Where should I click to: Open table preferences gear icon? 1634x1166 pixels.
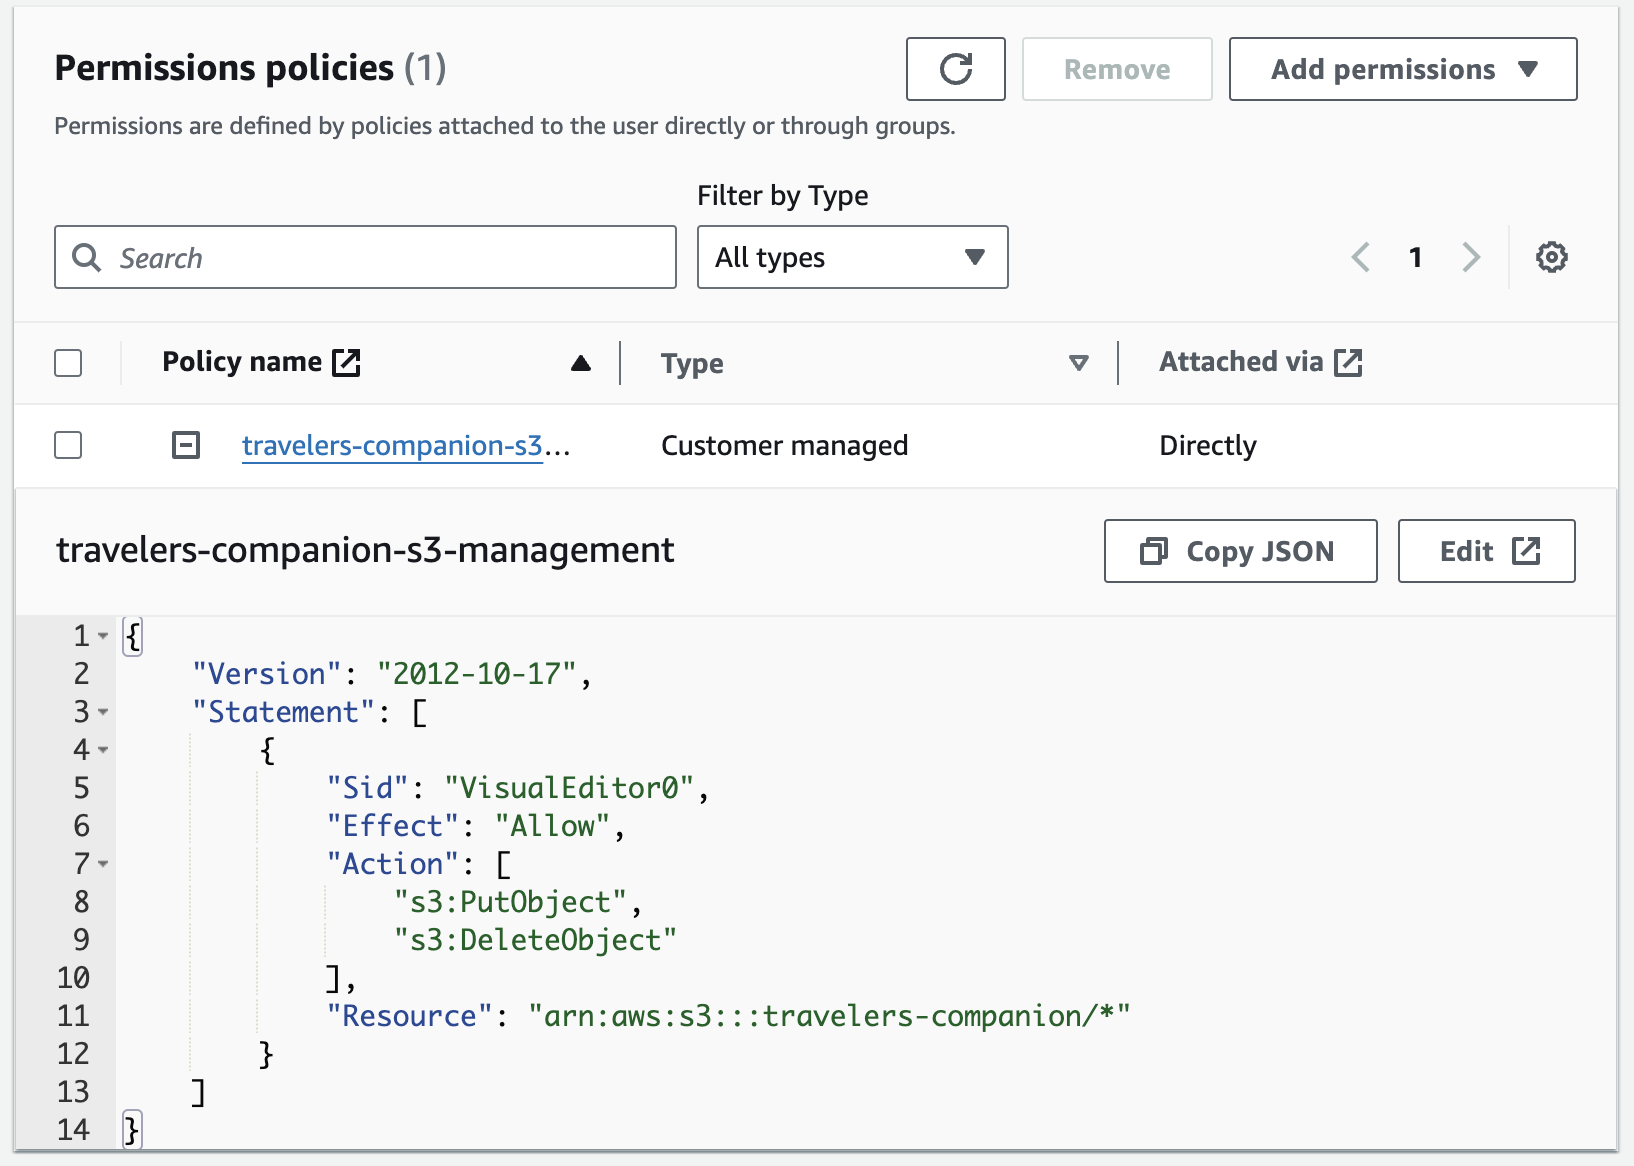pyautogui.click(x=1551, y=257)
